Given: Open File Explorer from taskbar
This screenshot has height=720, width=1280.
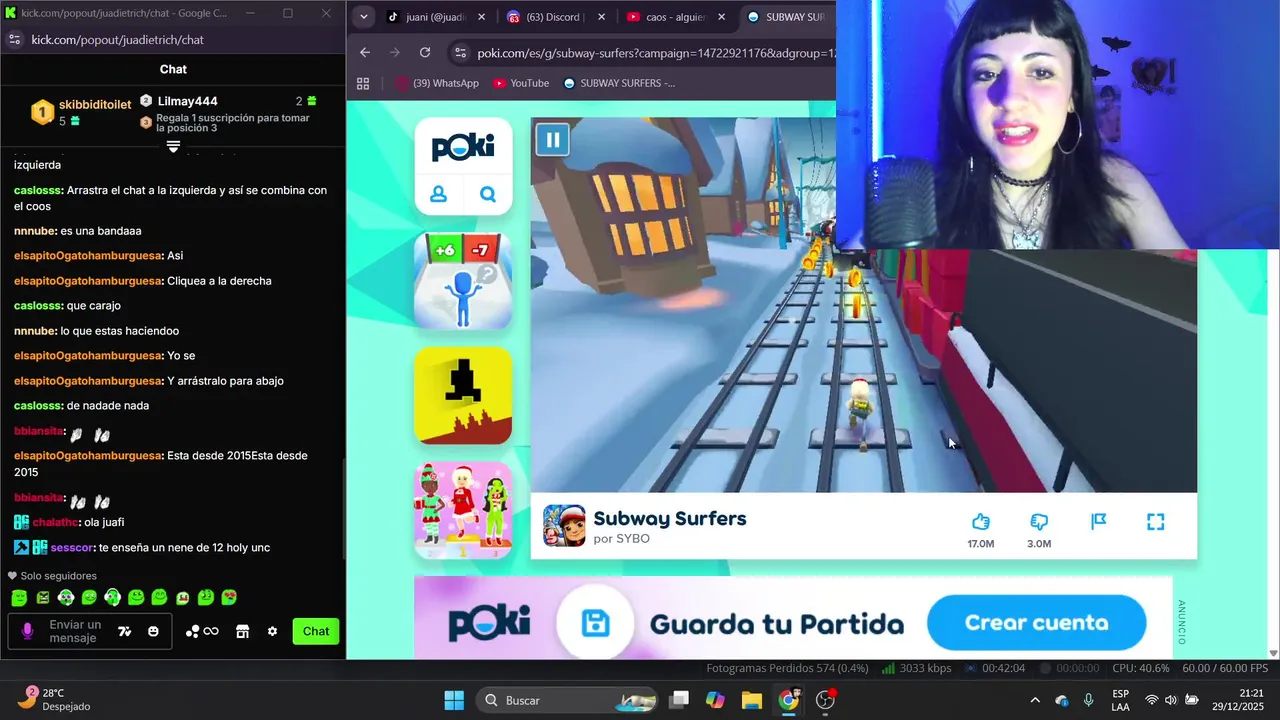Looking at the screenshot, I should click(752, 700).
